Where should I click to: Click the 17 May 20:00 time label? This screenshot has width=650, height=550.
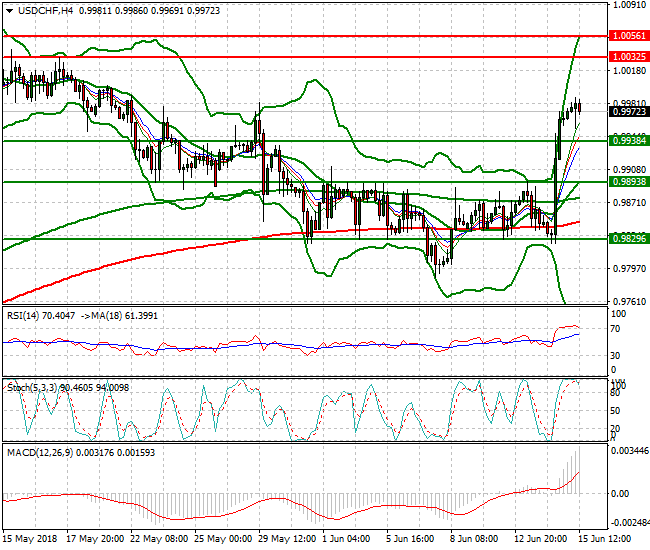pyautogui.click(x=95, y=539)
